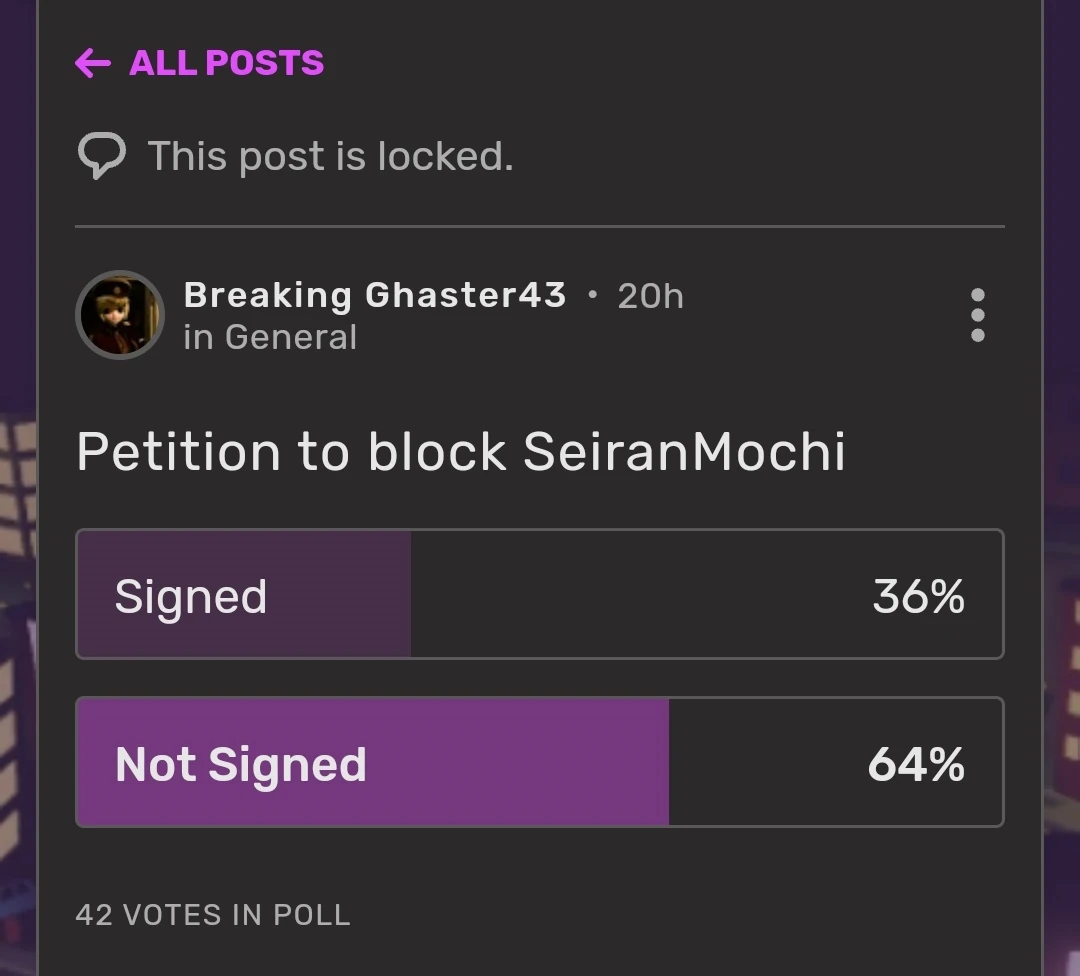1080x976 pixels.
Task: Vote for the Not Signed poll option
Action: tap(540, 762)
